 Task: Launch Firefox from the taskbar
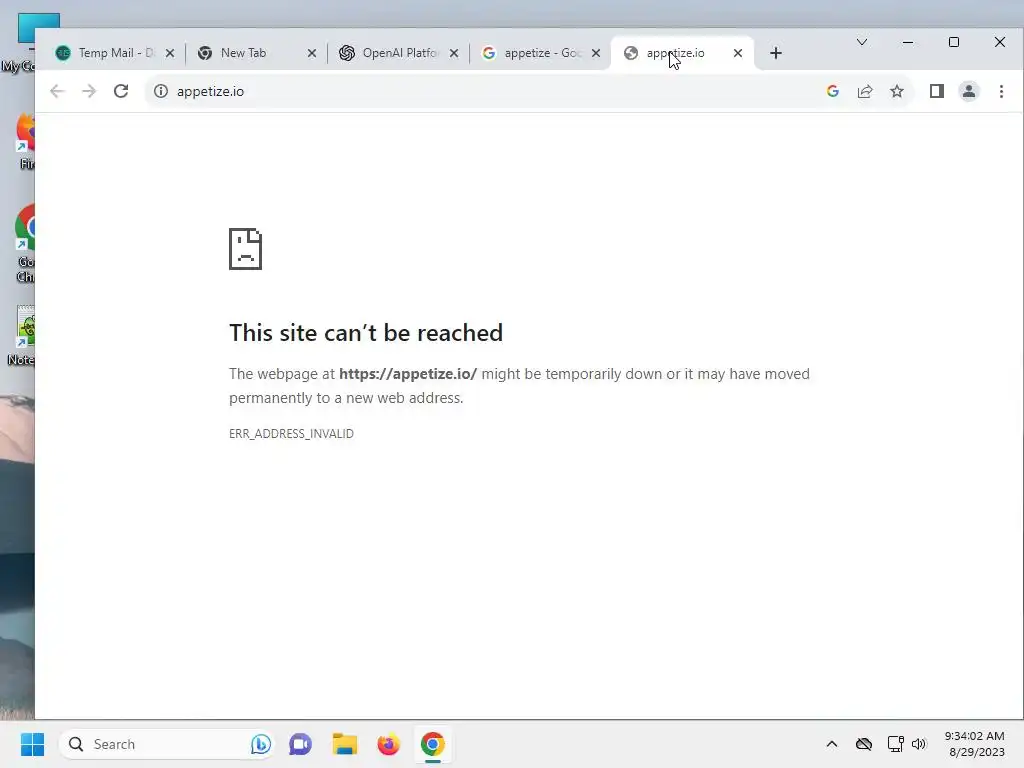[389, 744]
